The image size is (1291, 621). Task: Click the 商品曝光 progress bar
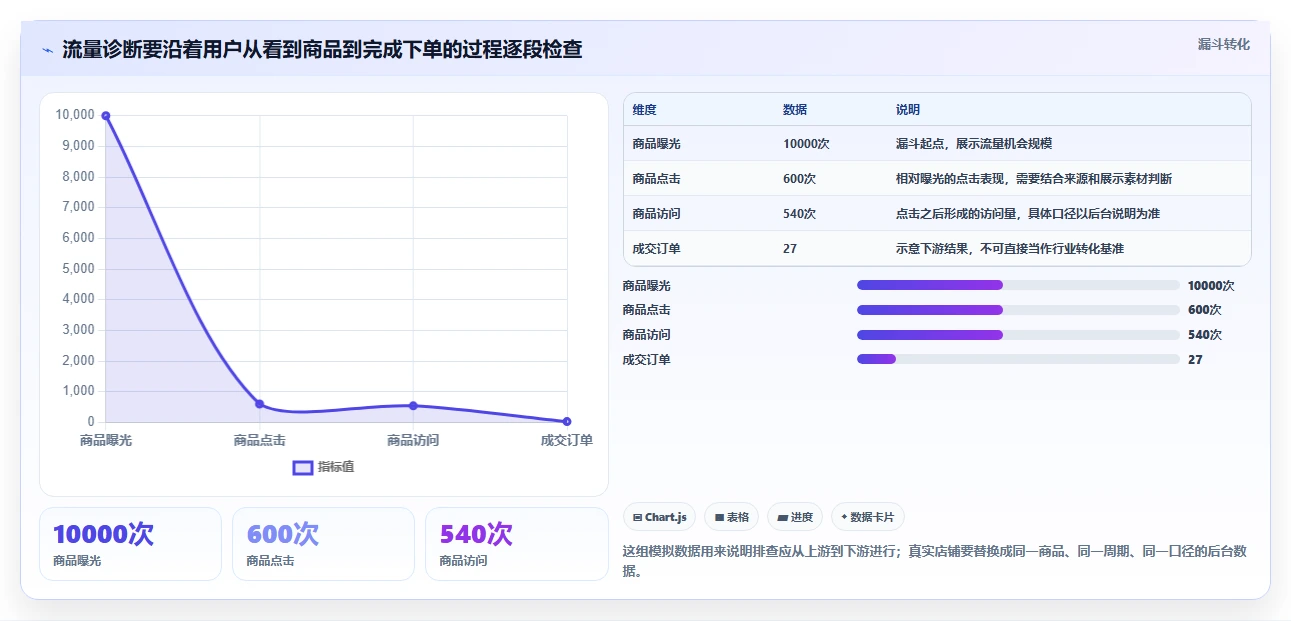[1018, 285]
